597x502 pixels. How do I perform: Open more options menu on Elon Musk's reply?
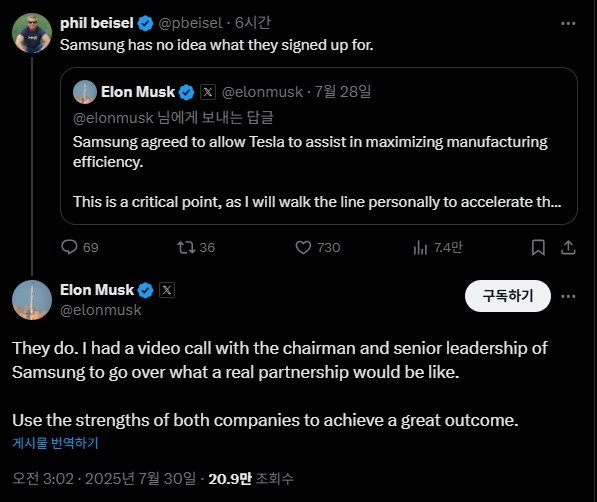pos(568,296)
